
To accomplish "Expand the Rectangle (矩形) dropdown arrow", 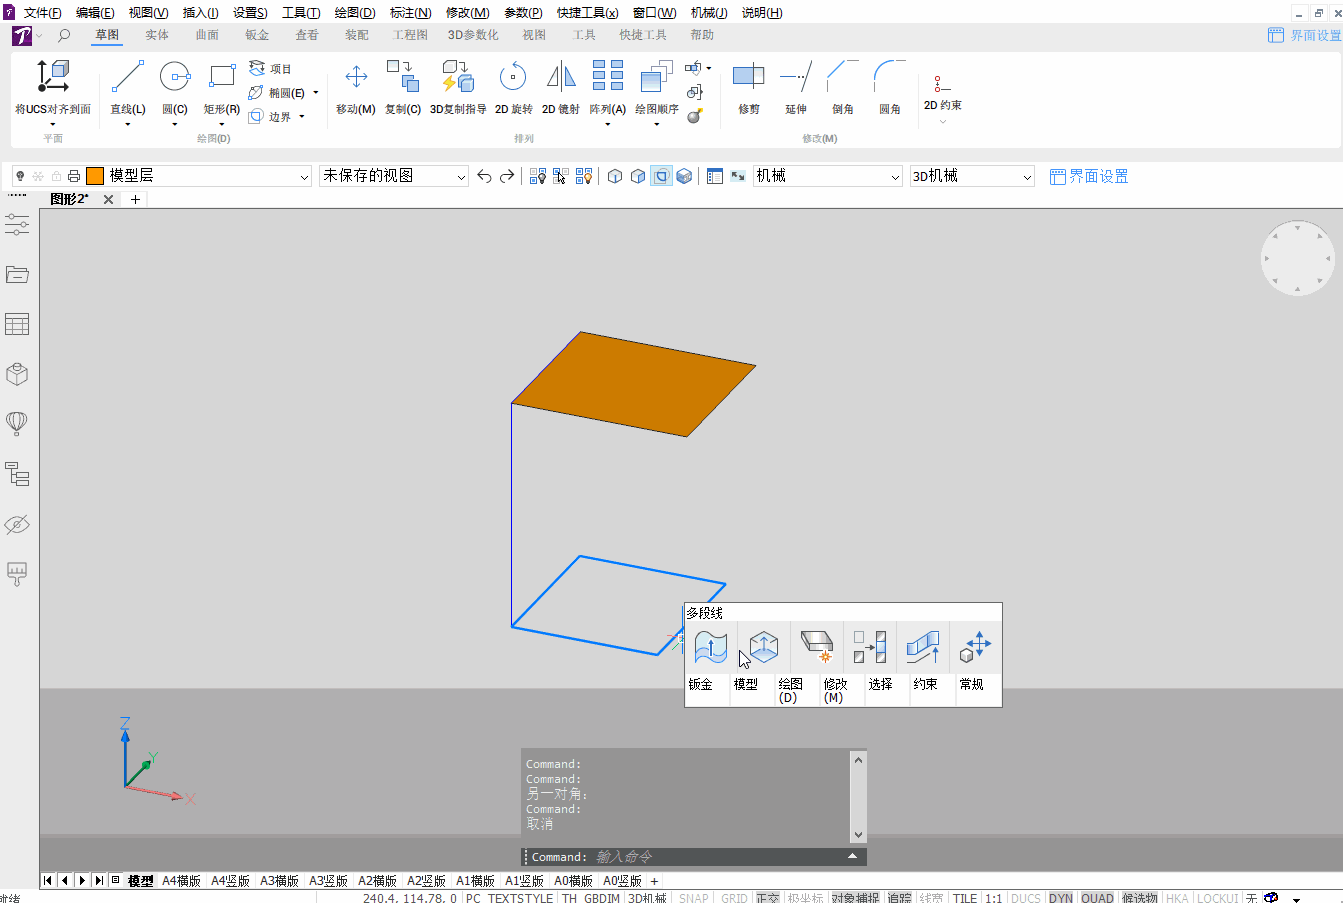I will click(x=222, y=124).
